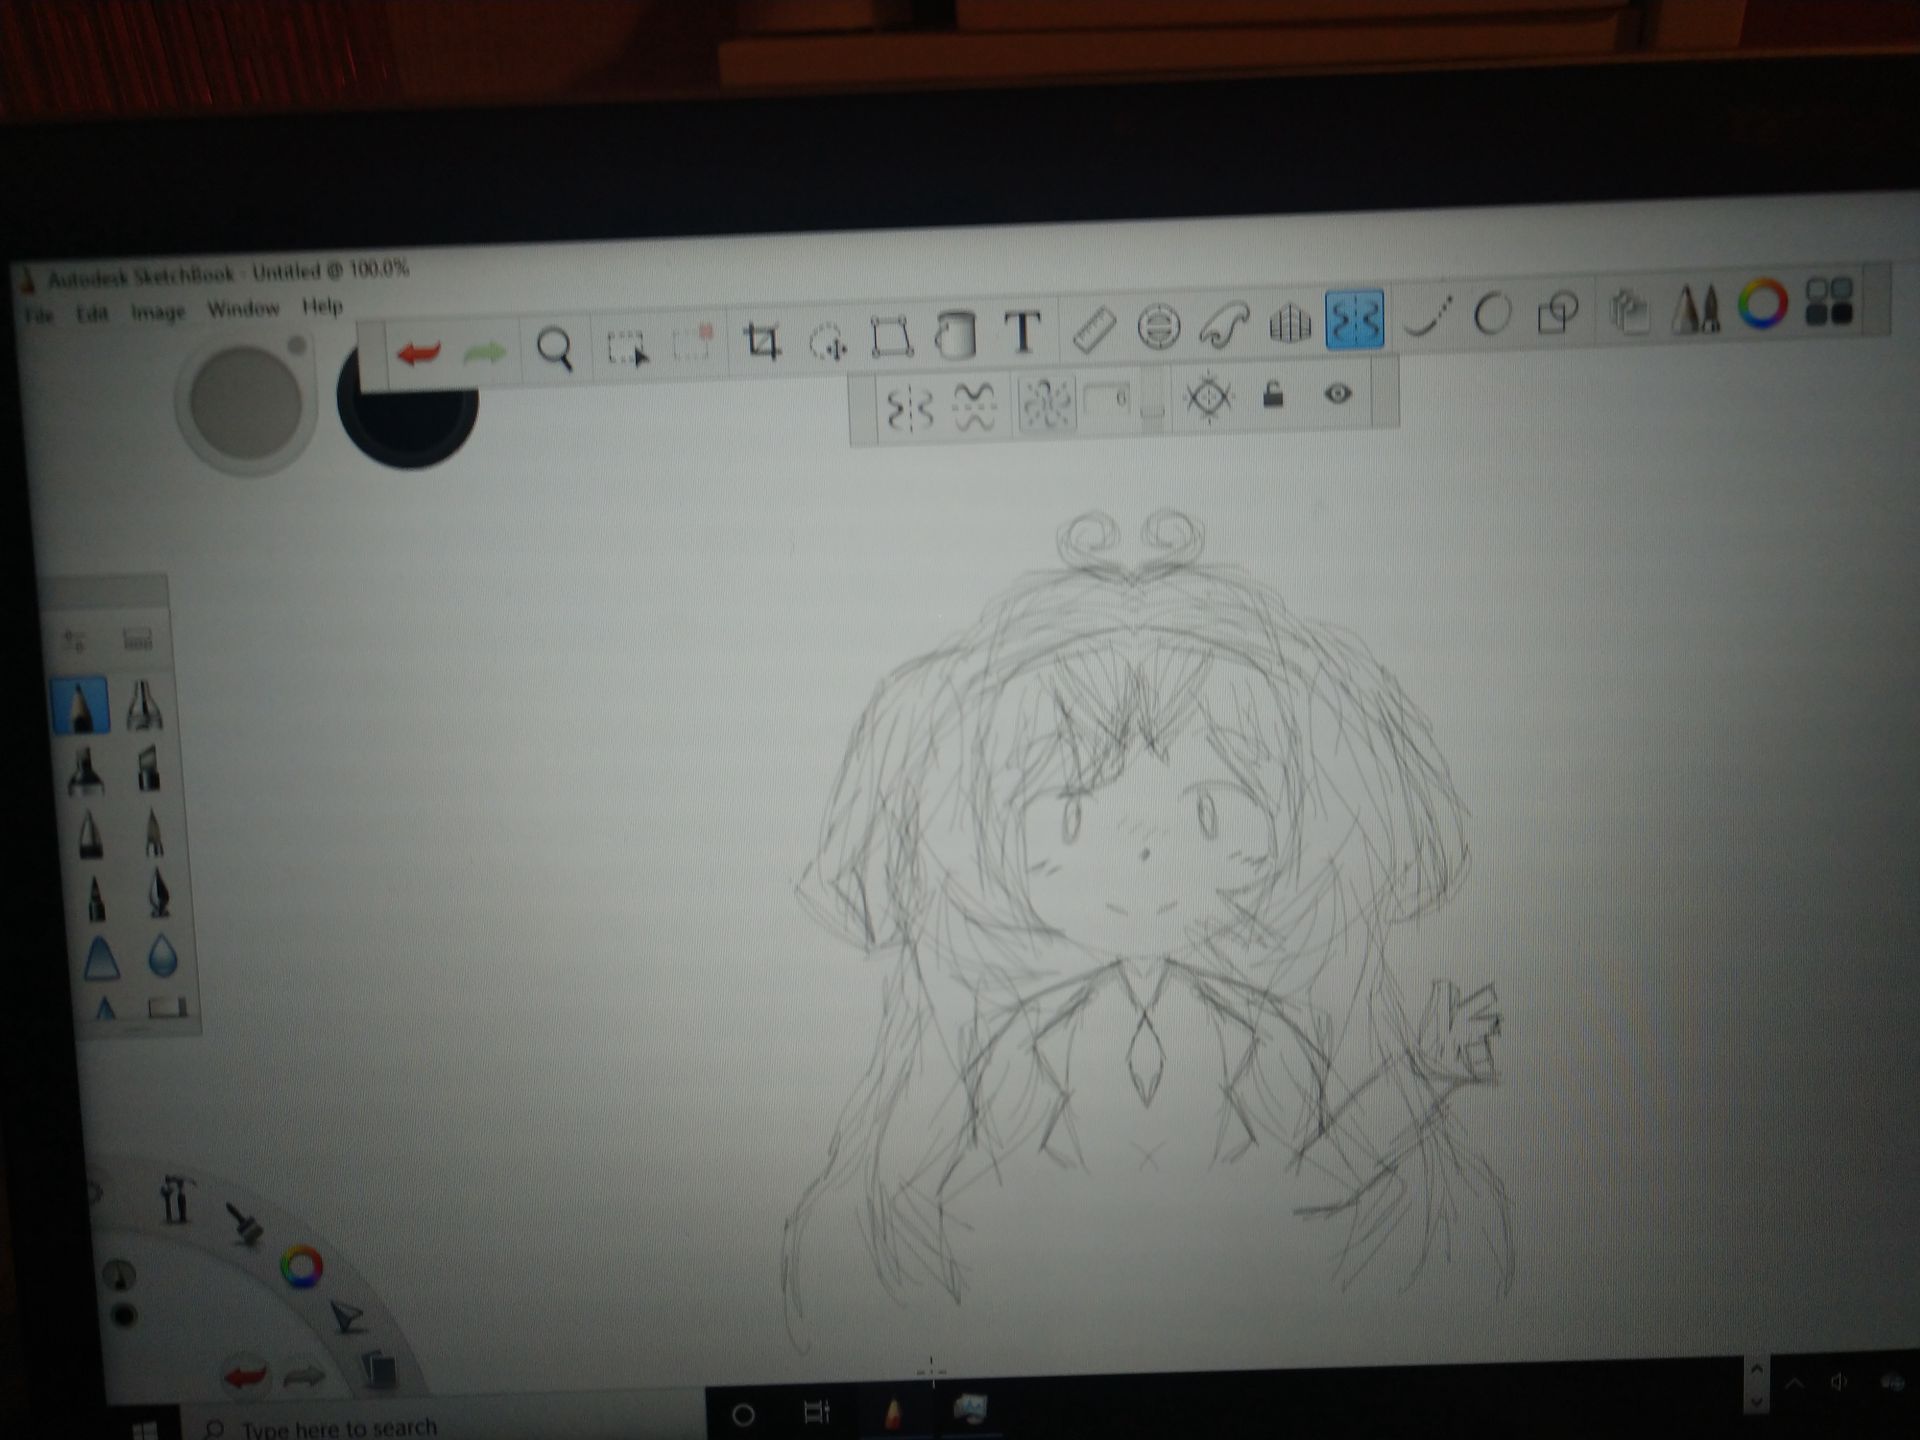Open Task View on taskbar
Image resolution: width=1920 pixels, height=1440 pixels.
(x=817, y=1413)
